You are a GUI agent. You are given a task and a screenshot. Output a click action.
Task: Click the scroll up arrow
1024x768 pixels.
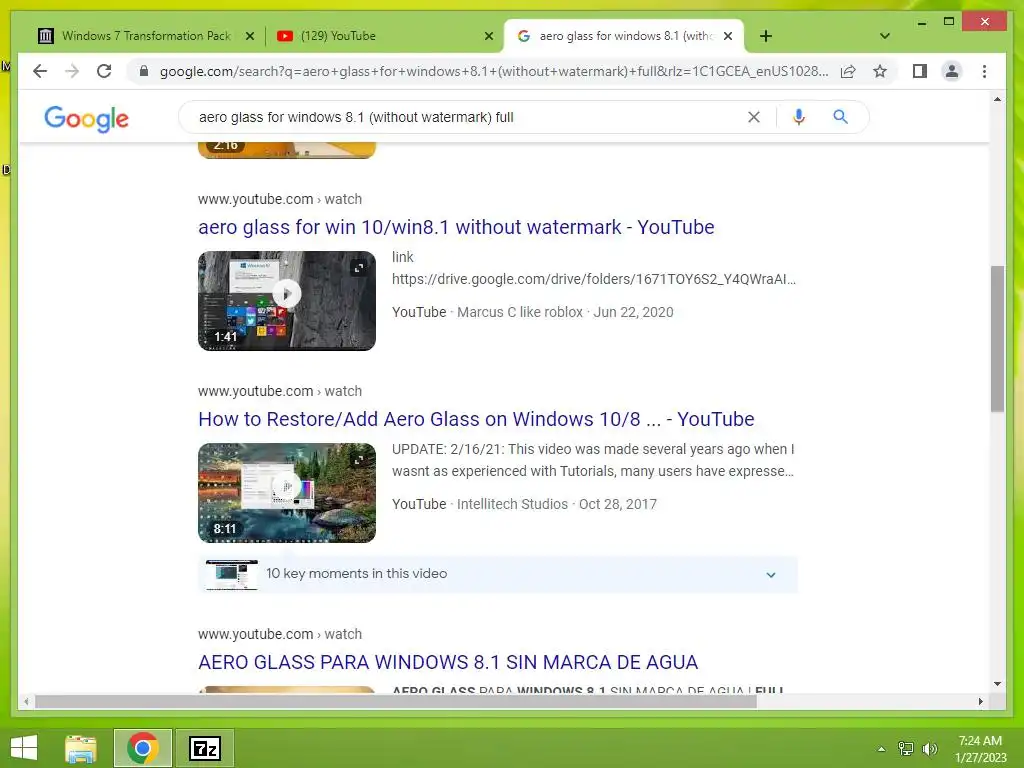[x=997, y=99]
